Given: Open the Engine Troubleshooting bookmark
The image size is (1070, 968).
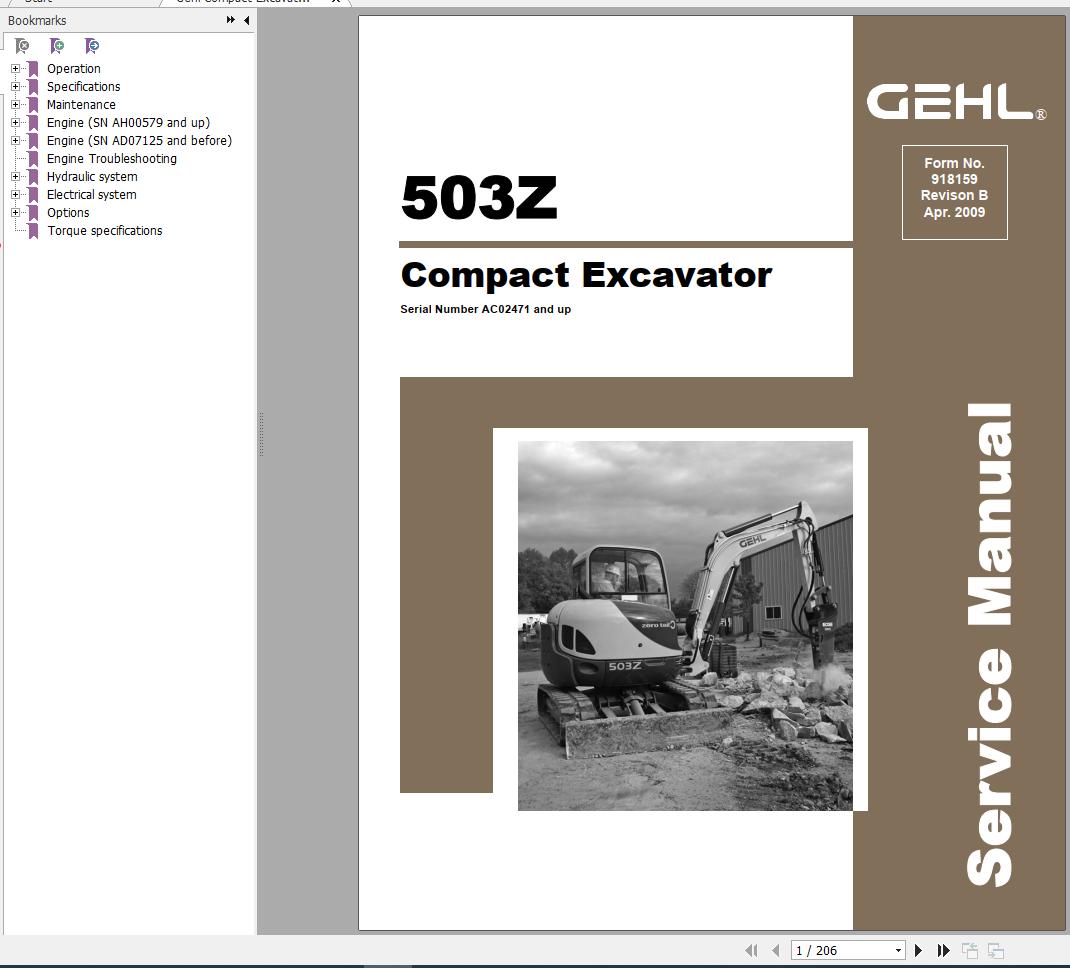Looking at the screenshot, I should click(111, 158).
